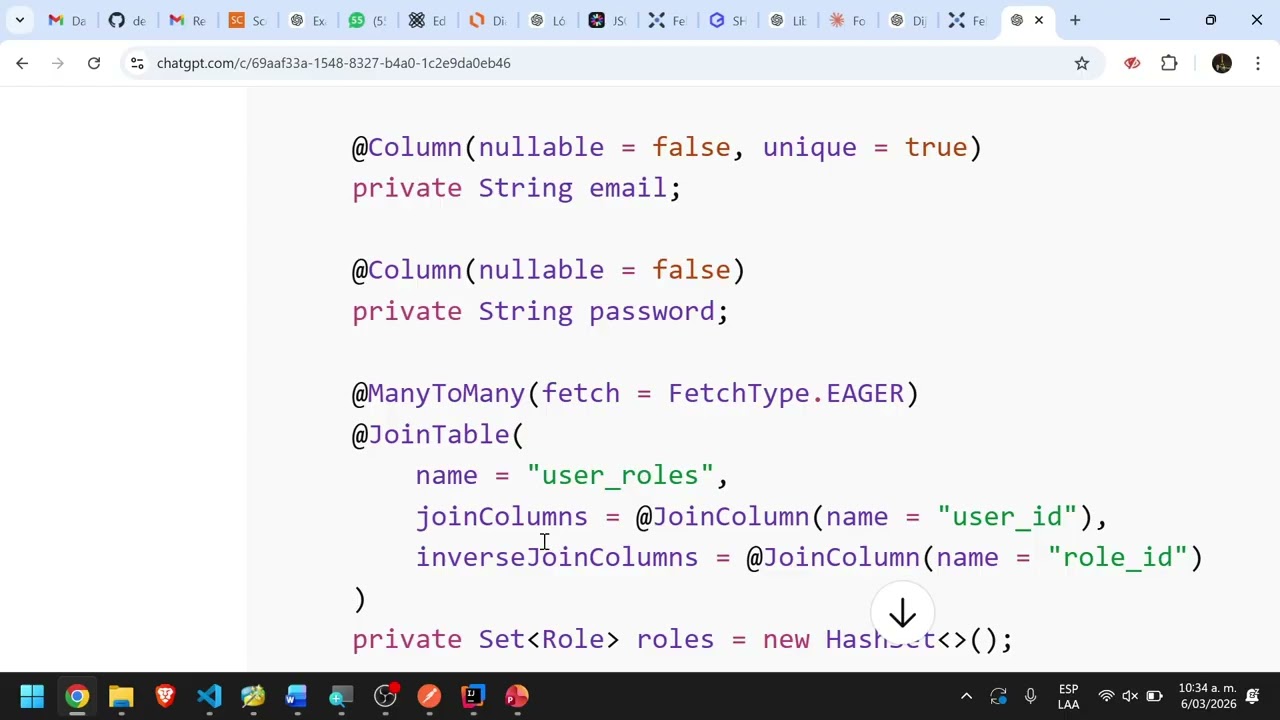Open the Extensions puzzle menu
1280x720 pixels.
[1169, 63]
